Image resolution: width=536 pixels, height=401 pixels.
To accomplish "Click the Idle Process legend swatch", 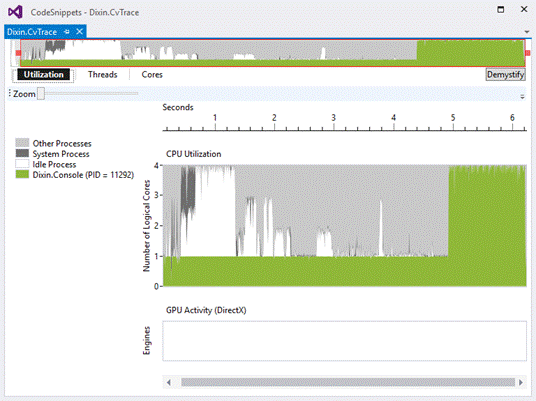I will point(22,164).
